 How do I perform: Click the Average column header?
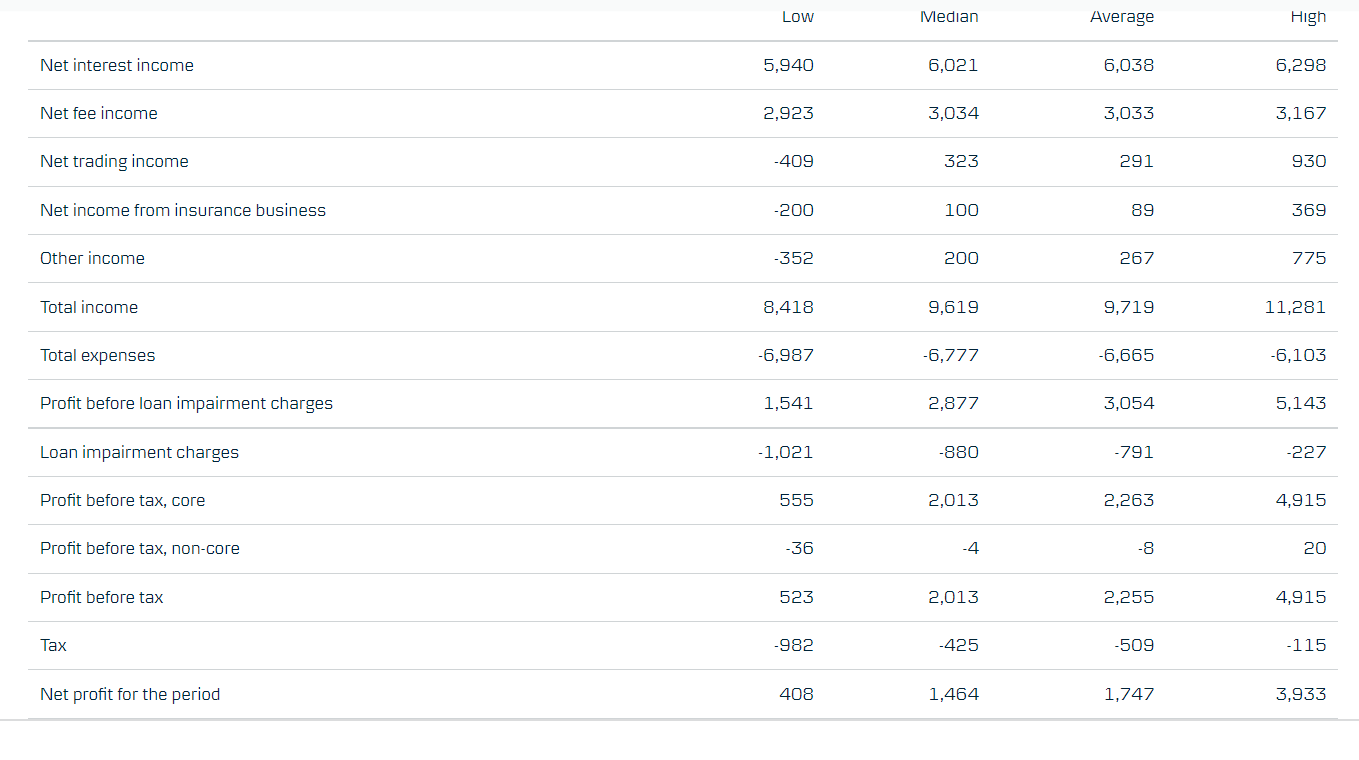click(1121, 16)
